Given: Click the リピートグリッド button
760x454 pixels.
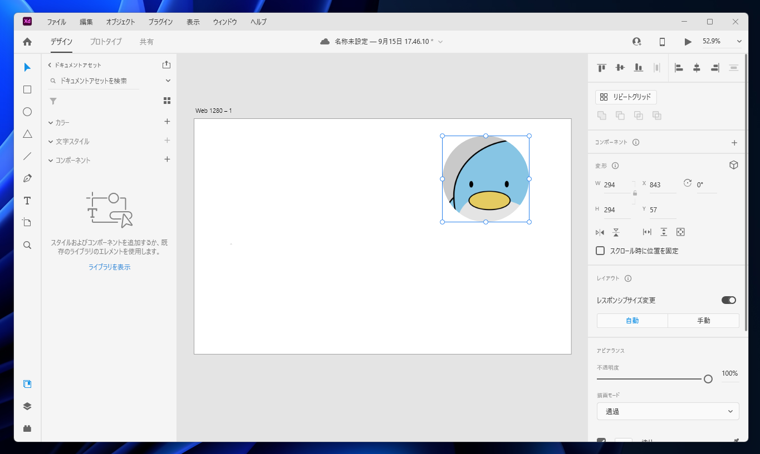Looking at the screenshot, I should [626, 97].
